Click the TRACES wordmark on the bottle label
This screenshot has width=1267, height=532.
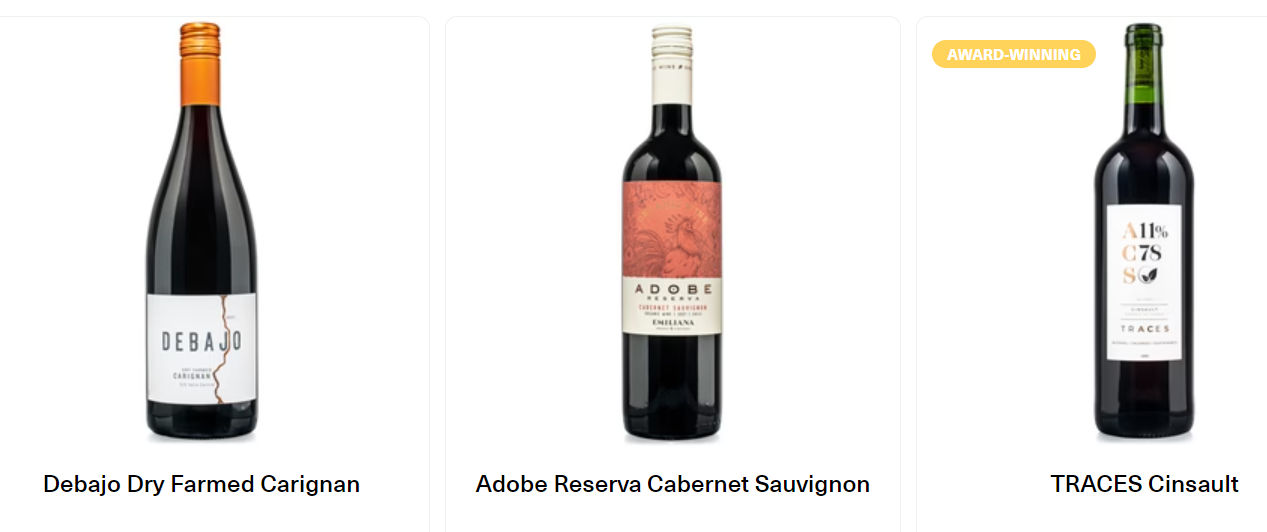point(1144,329)
